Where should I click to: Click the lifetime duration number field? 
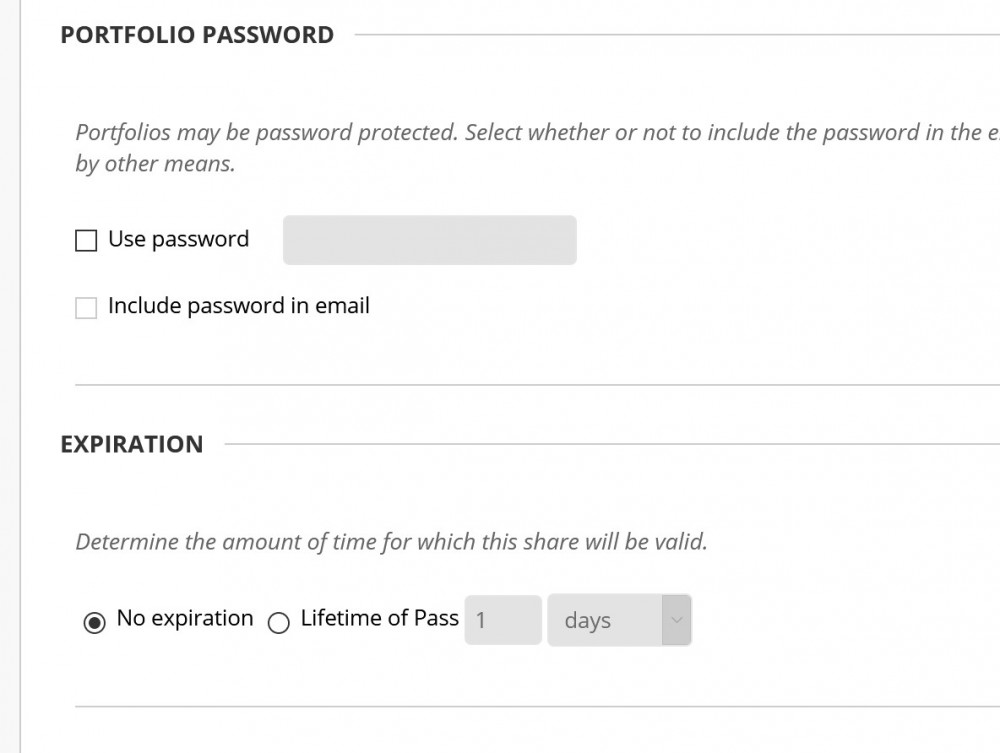click(x=502, y=620)
